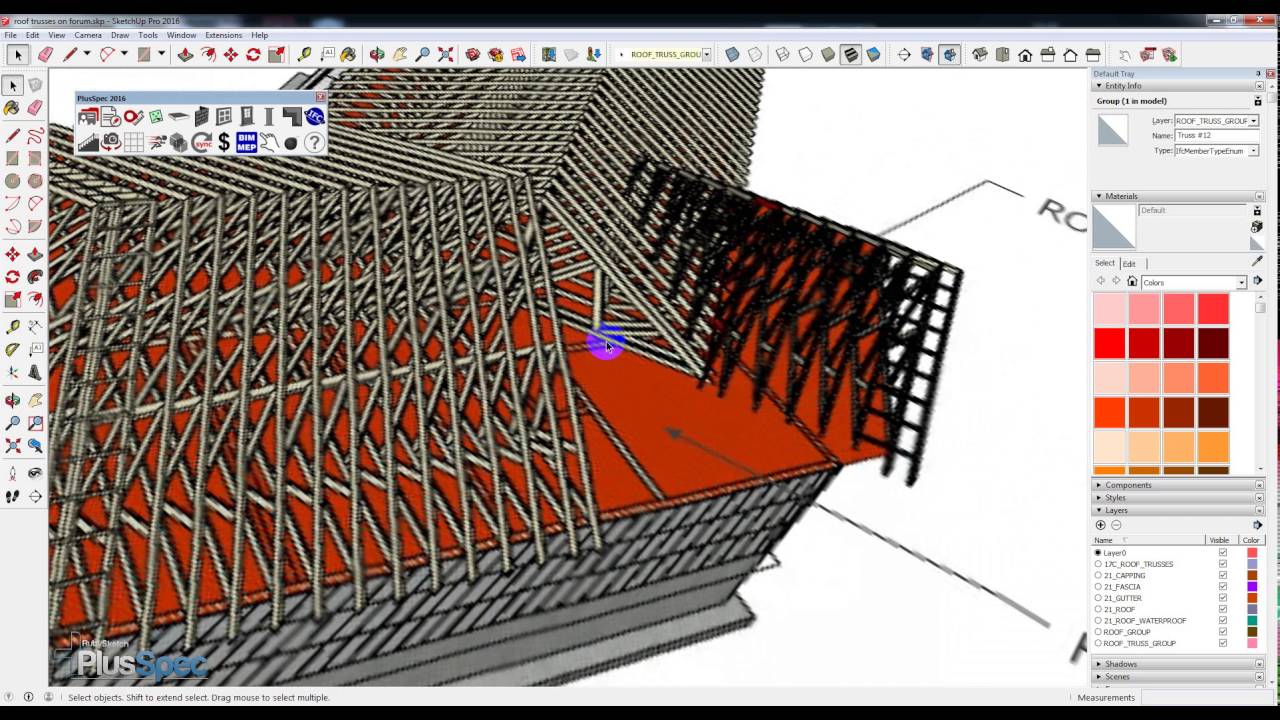The image size is (1280, 720).
Task: Click the Layers Color column header
Action: pyautogui.click(x=1251, y=540)
